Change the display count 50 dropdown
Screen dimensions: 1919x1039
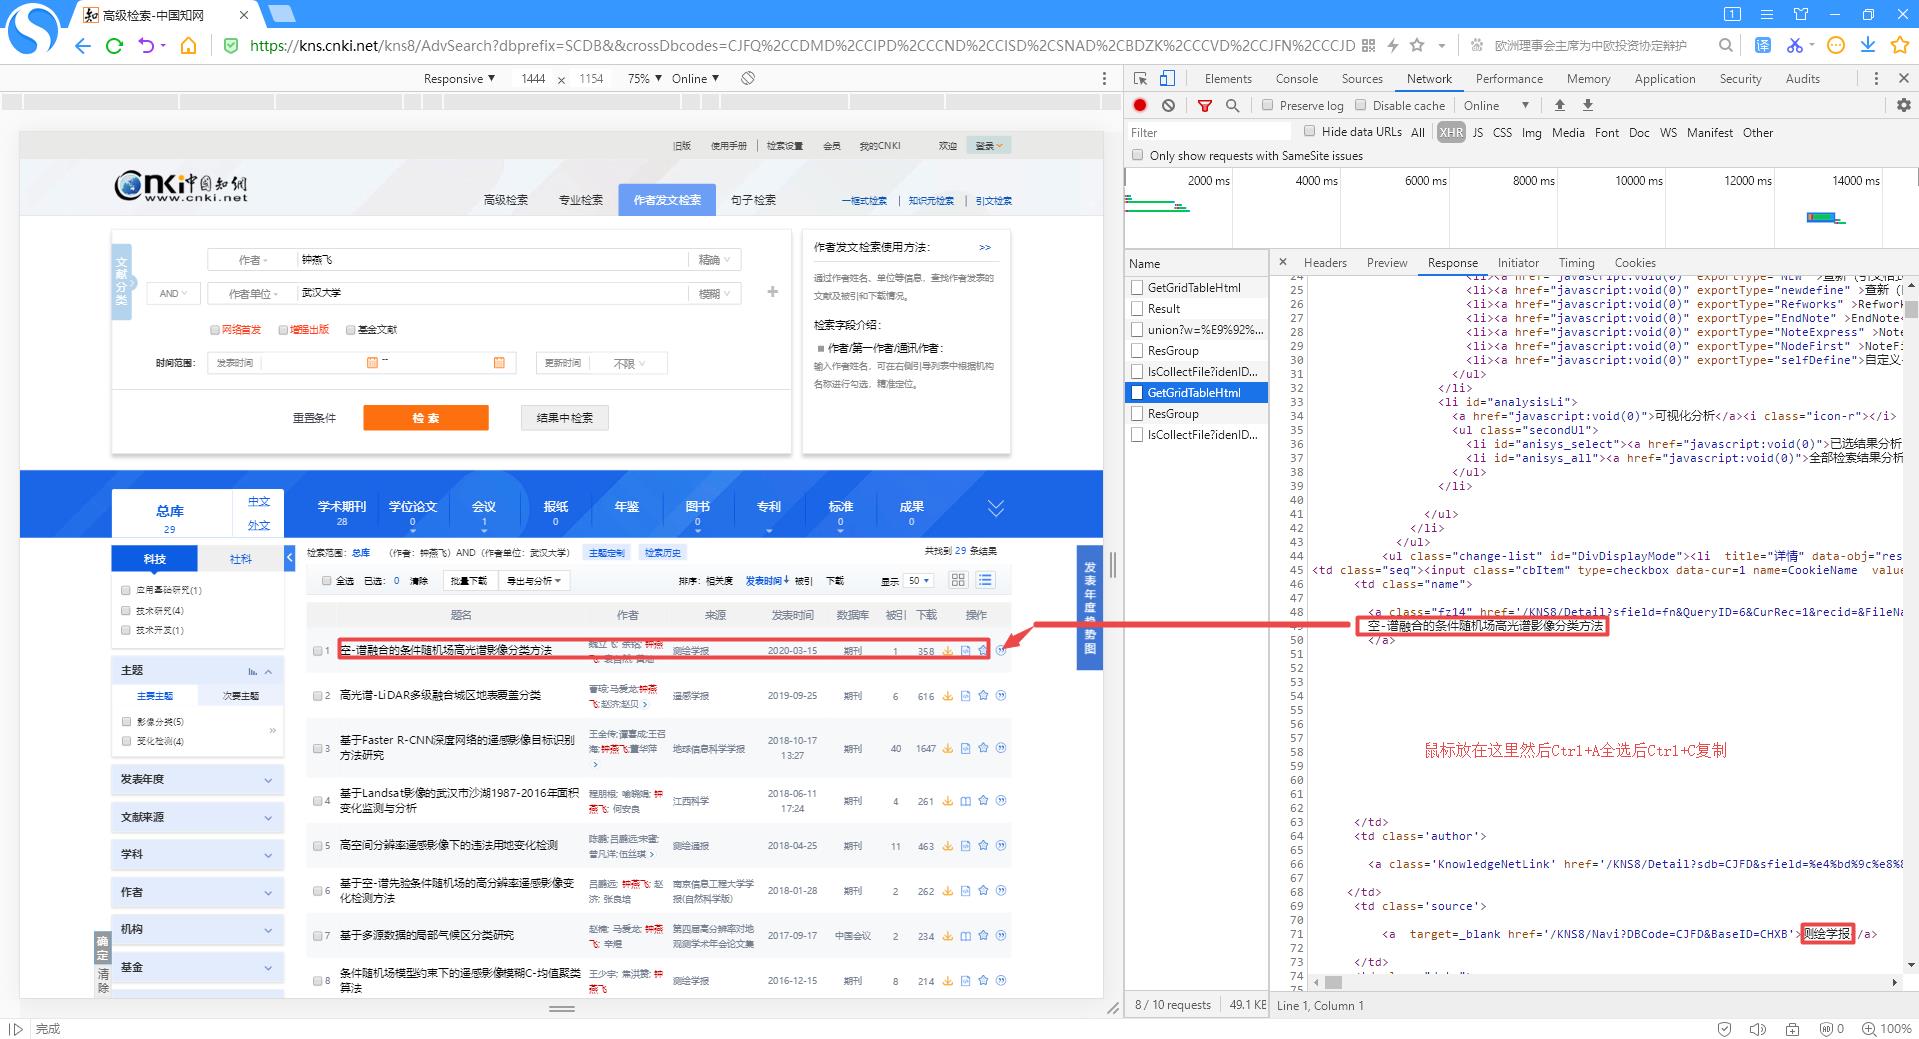(918, 580)
